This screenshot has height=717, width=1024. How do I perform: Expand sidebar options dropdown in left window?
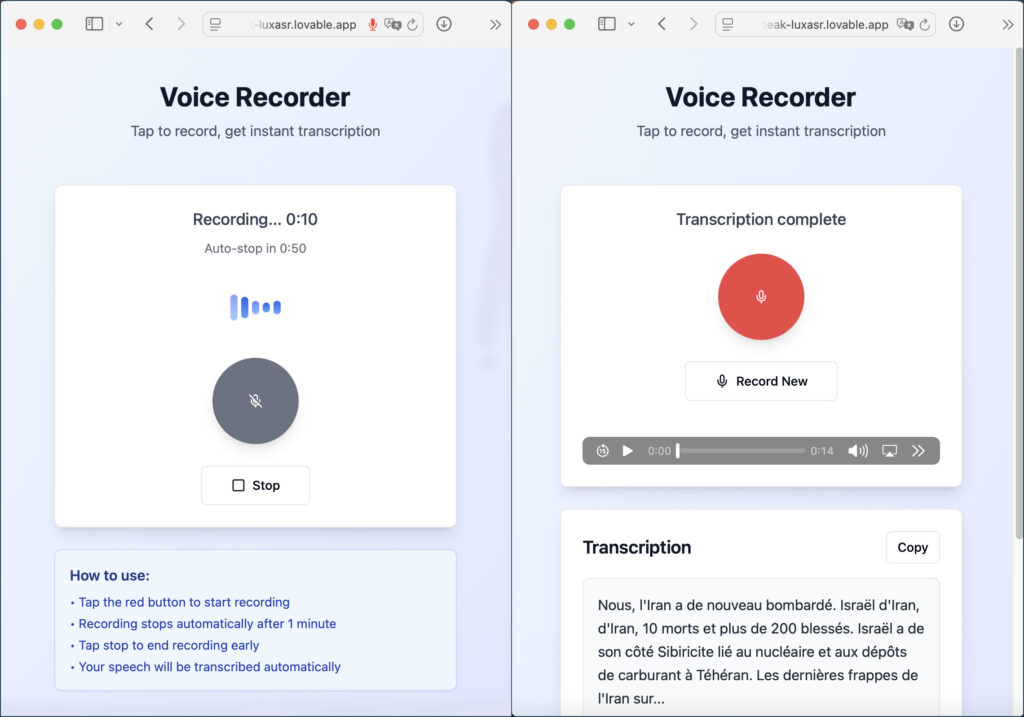119,24
